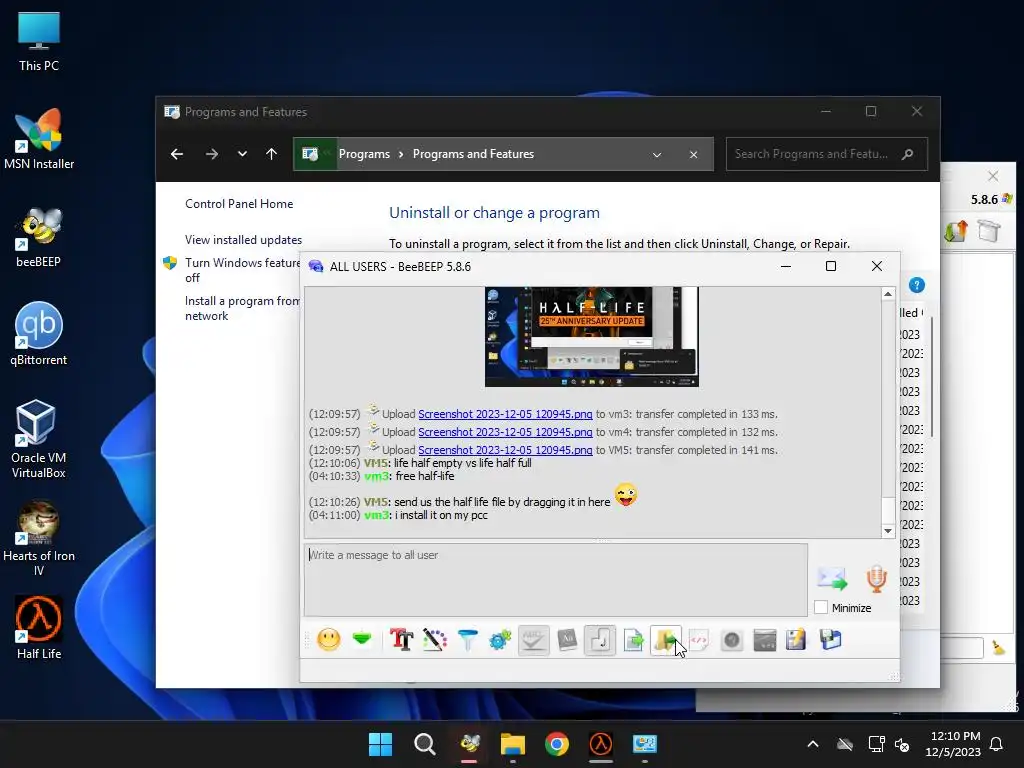Screen dimensions: 1024x768
Task: Expand recent locations dropdown chevron
Action: 242,154
